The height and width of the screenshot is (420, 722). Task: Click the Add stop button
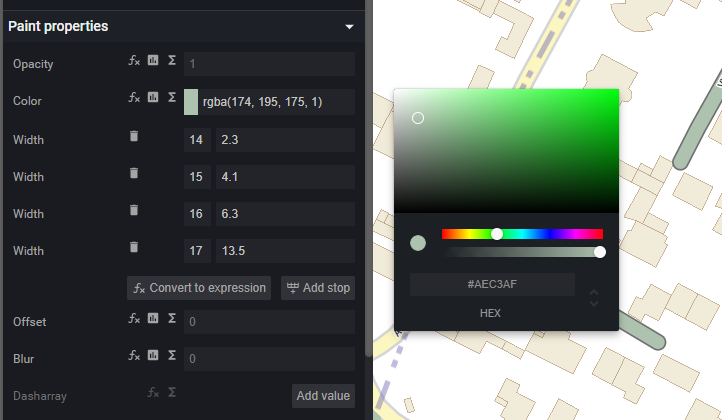[318, 288]
